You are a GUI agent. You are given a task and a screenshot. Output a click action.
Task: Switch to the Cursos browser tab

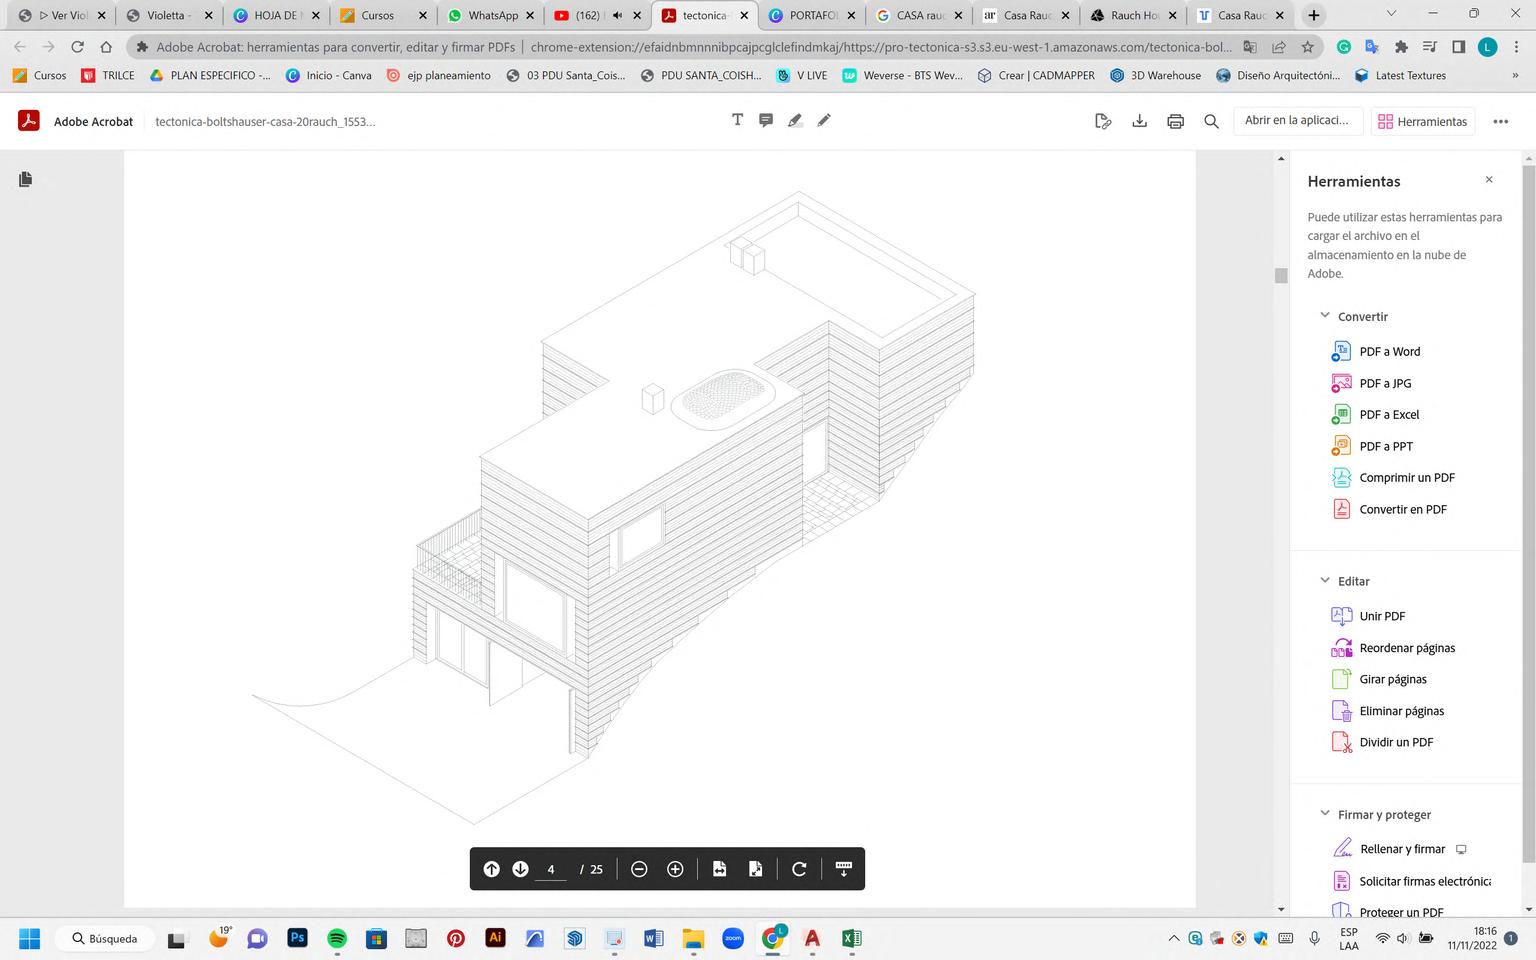(381, 15)
